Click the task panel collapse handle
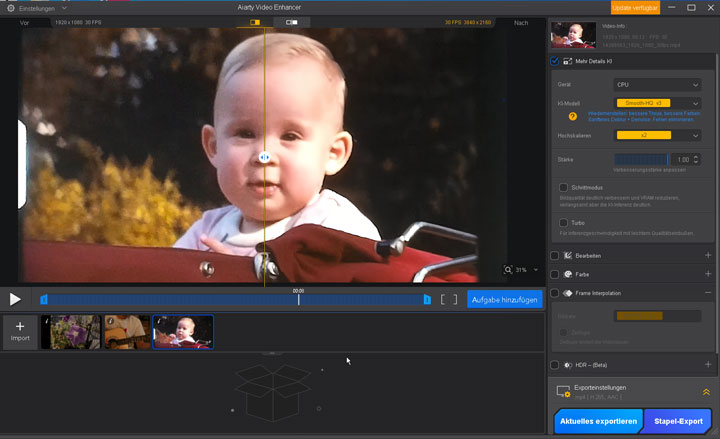The height and width of the screenshot is (439, 720). (x=272, y=353)
